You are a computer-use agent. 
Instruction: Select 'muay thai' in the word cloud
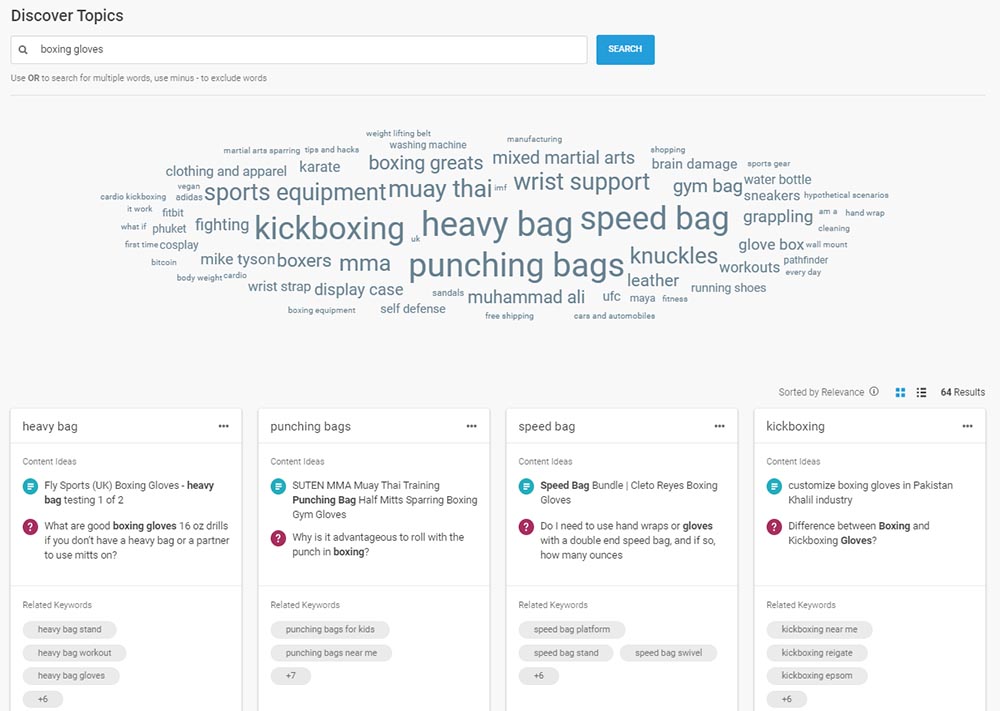(440, 189)
